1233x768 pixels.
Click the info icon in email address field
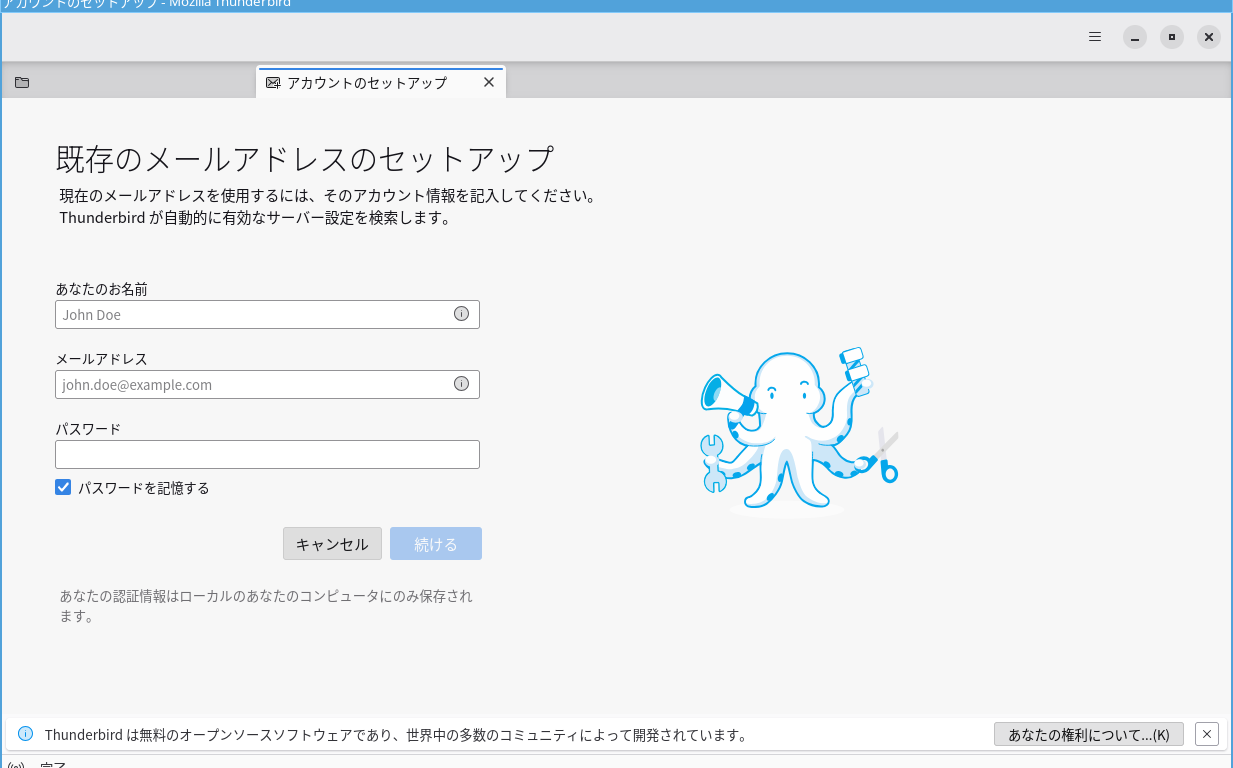(461, 384)
